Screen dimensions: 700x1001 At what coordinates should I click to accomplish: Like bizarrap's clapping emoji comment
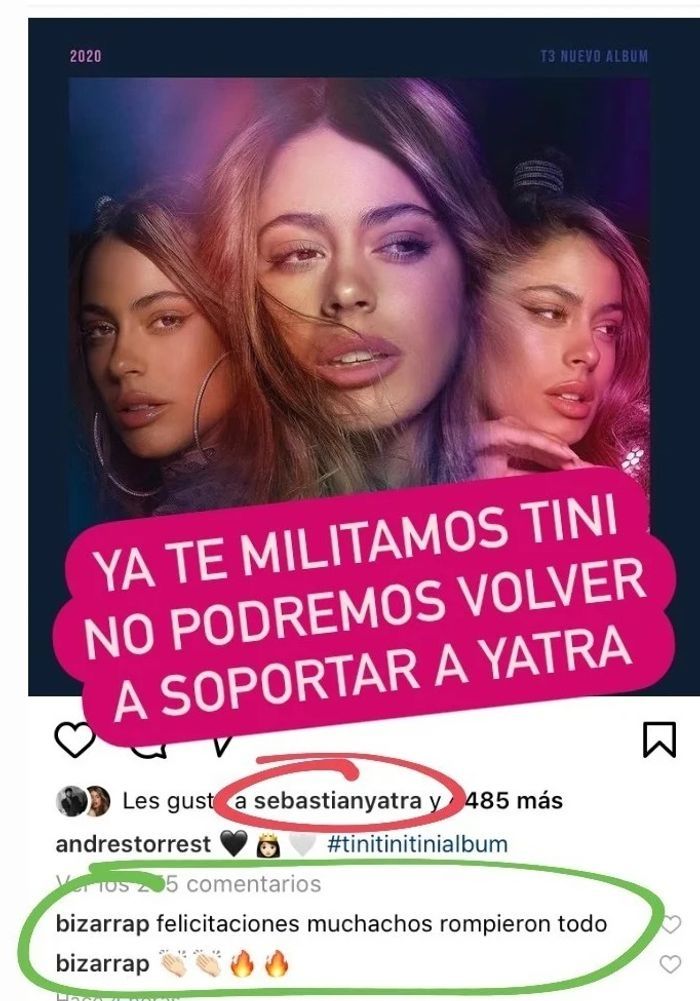click(x=670, y=964)
